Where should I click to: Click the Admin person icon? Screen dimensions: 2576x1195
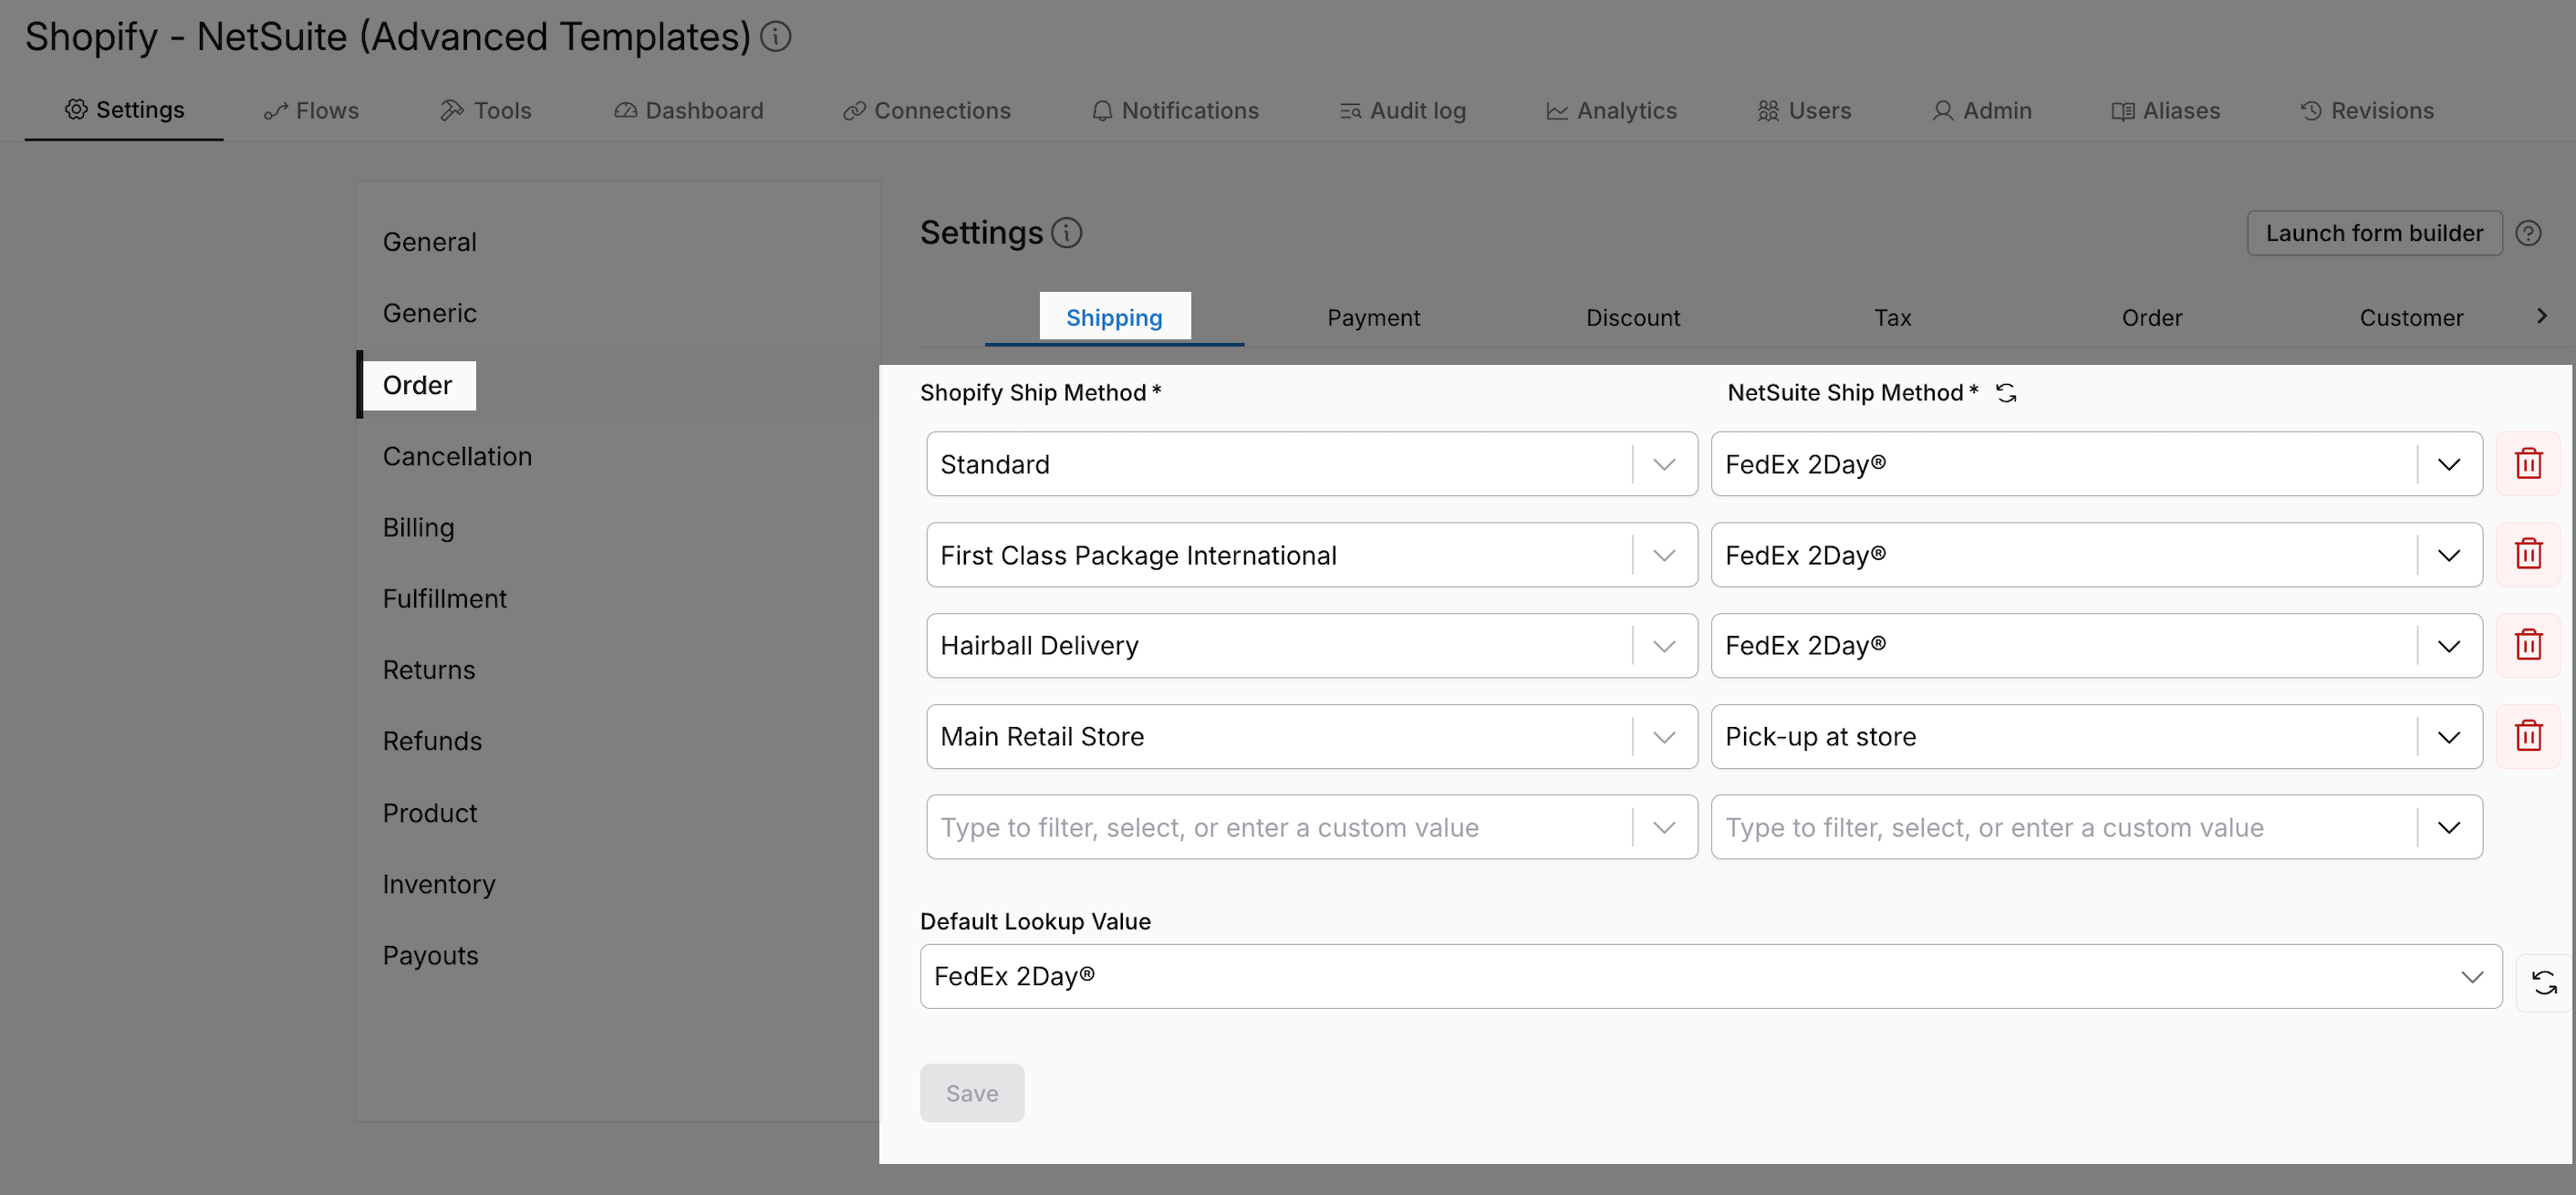1942,111
